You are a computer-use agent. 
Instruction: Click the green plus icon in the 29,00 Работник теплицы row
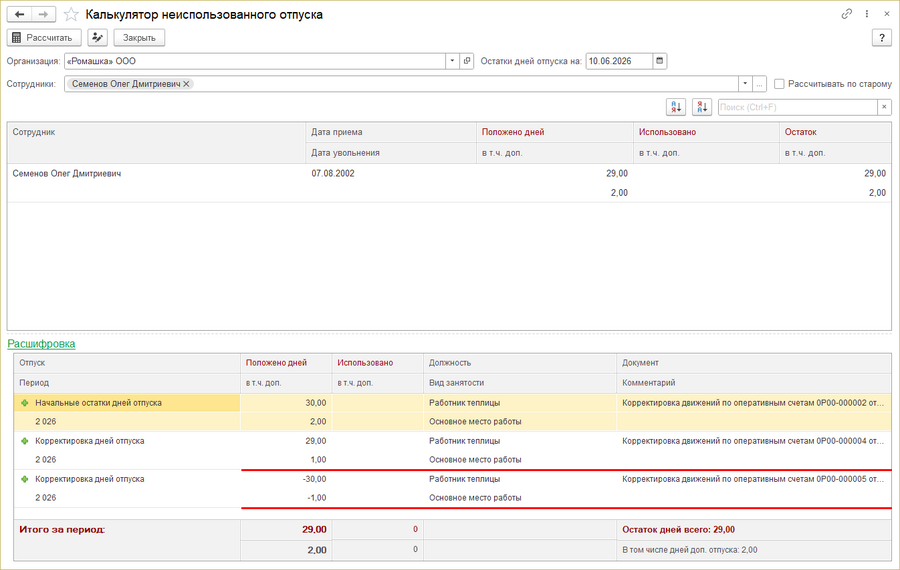click(25, 441)
